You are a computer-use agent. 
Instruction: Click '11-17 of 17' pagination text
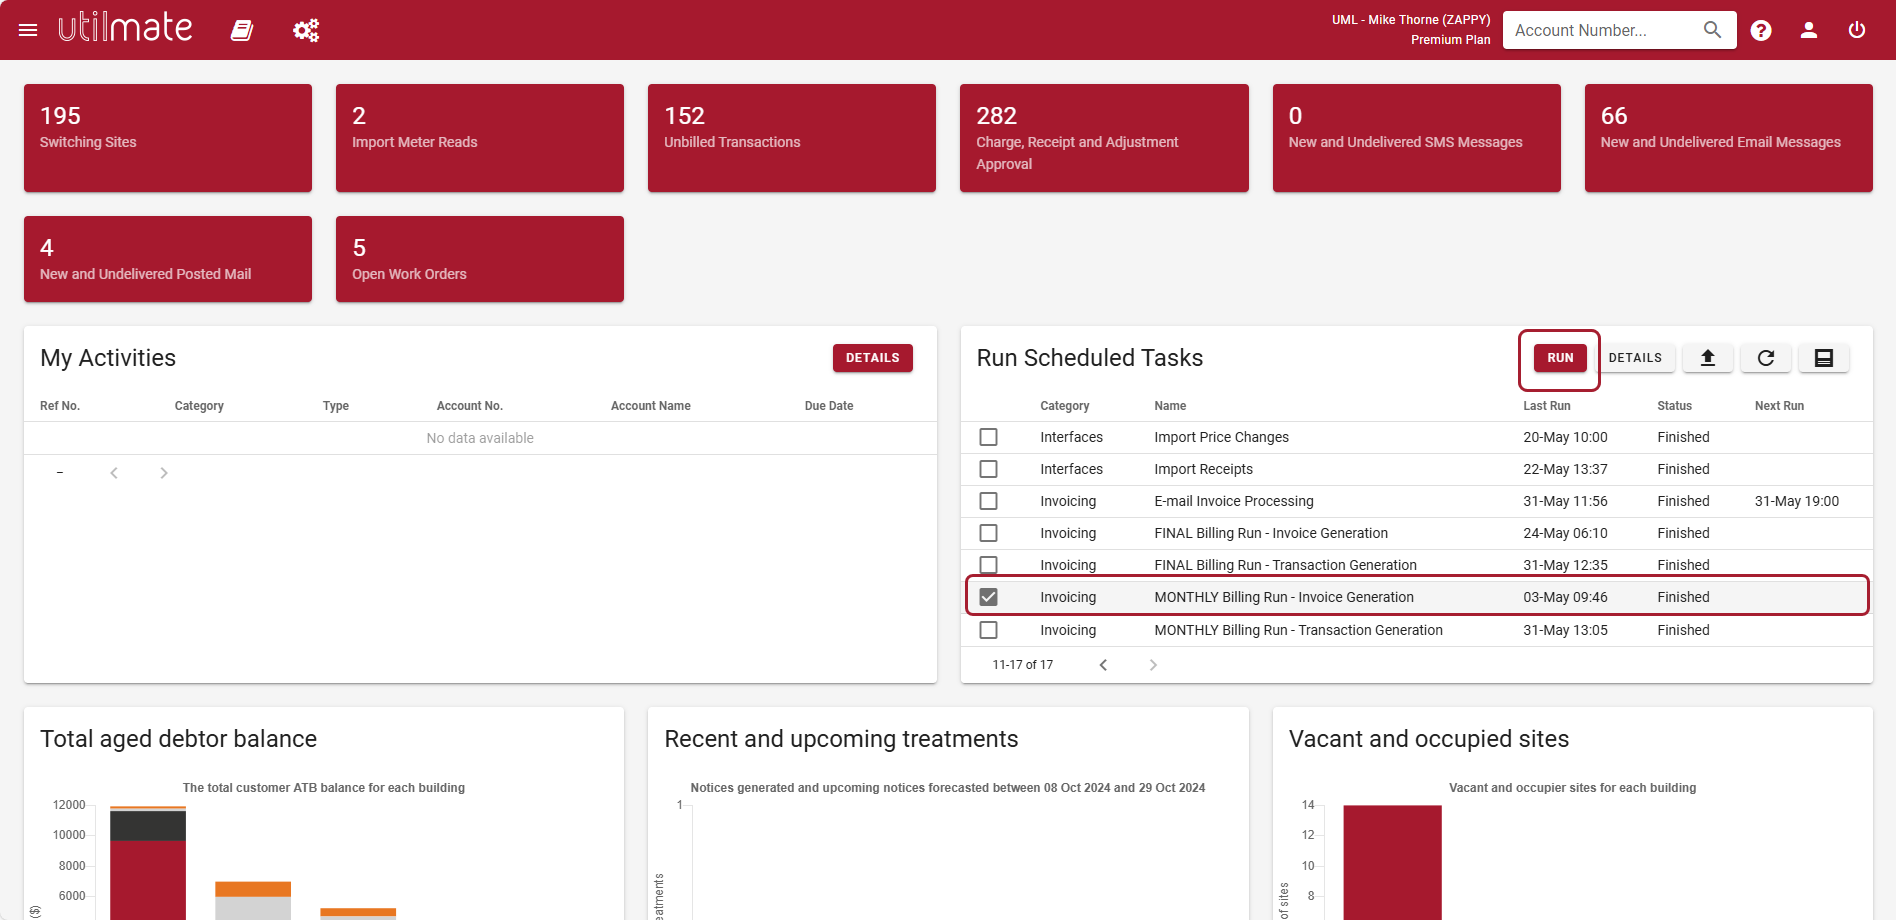click(1022, 665)
